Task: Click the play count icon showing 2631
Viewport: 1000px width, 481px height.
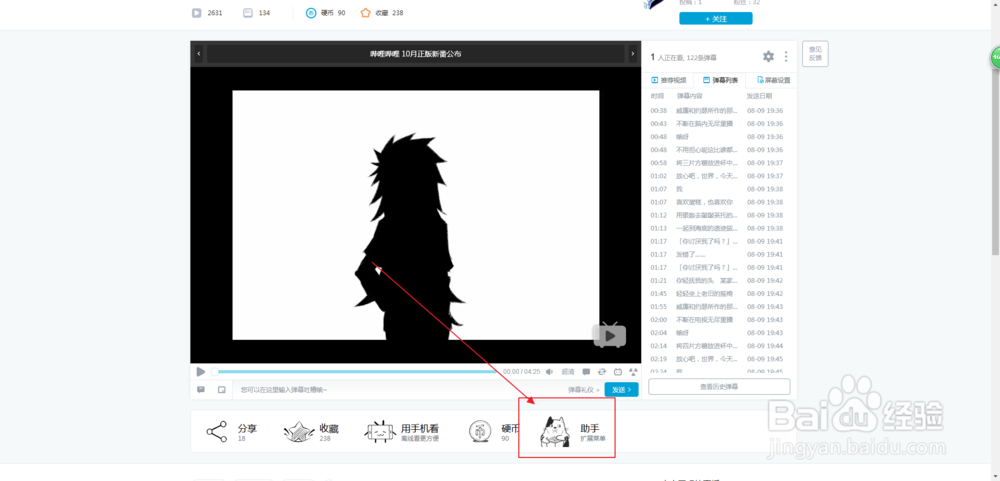Action: tap(196, 13)
